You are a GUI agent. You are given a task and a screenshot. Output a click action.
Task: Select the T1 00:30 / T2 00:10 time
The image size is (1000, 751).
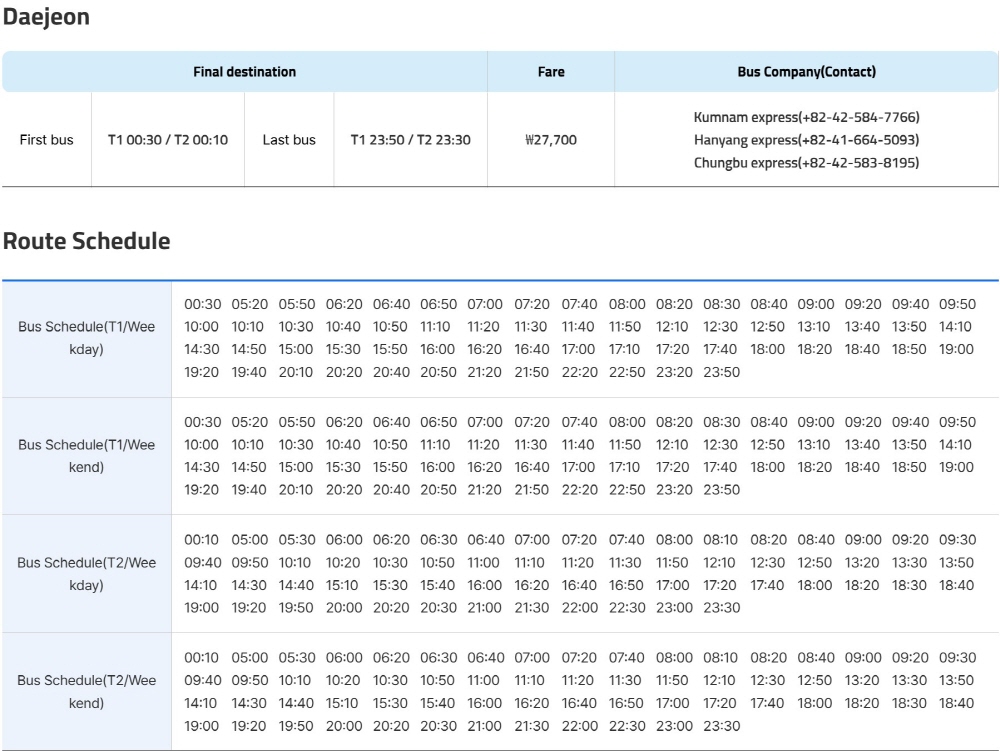(x=167, y=139)
